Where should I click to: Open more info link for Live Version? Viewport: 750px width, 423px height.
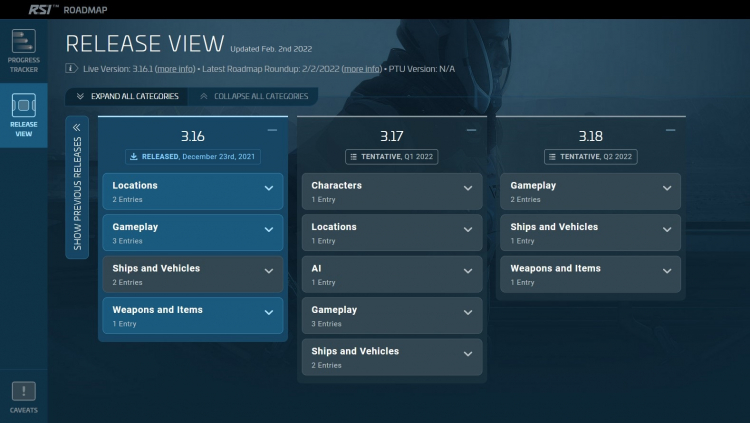175,69
